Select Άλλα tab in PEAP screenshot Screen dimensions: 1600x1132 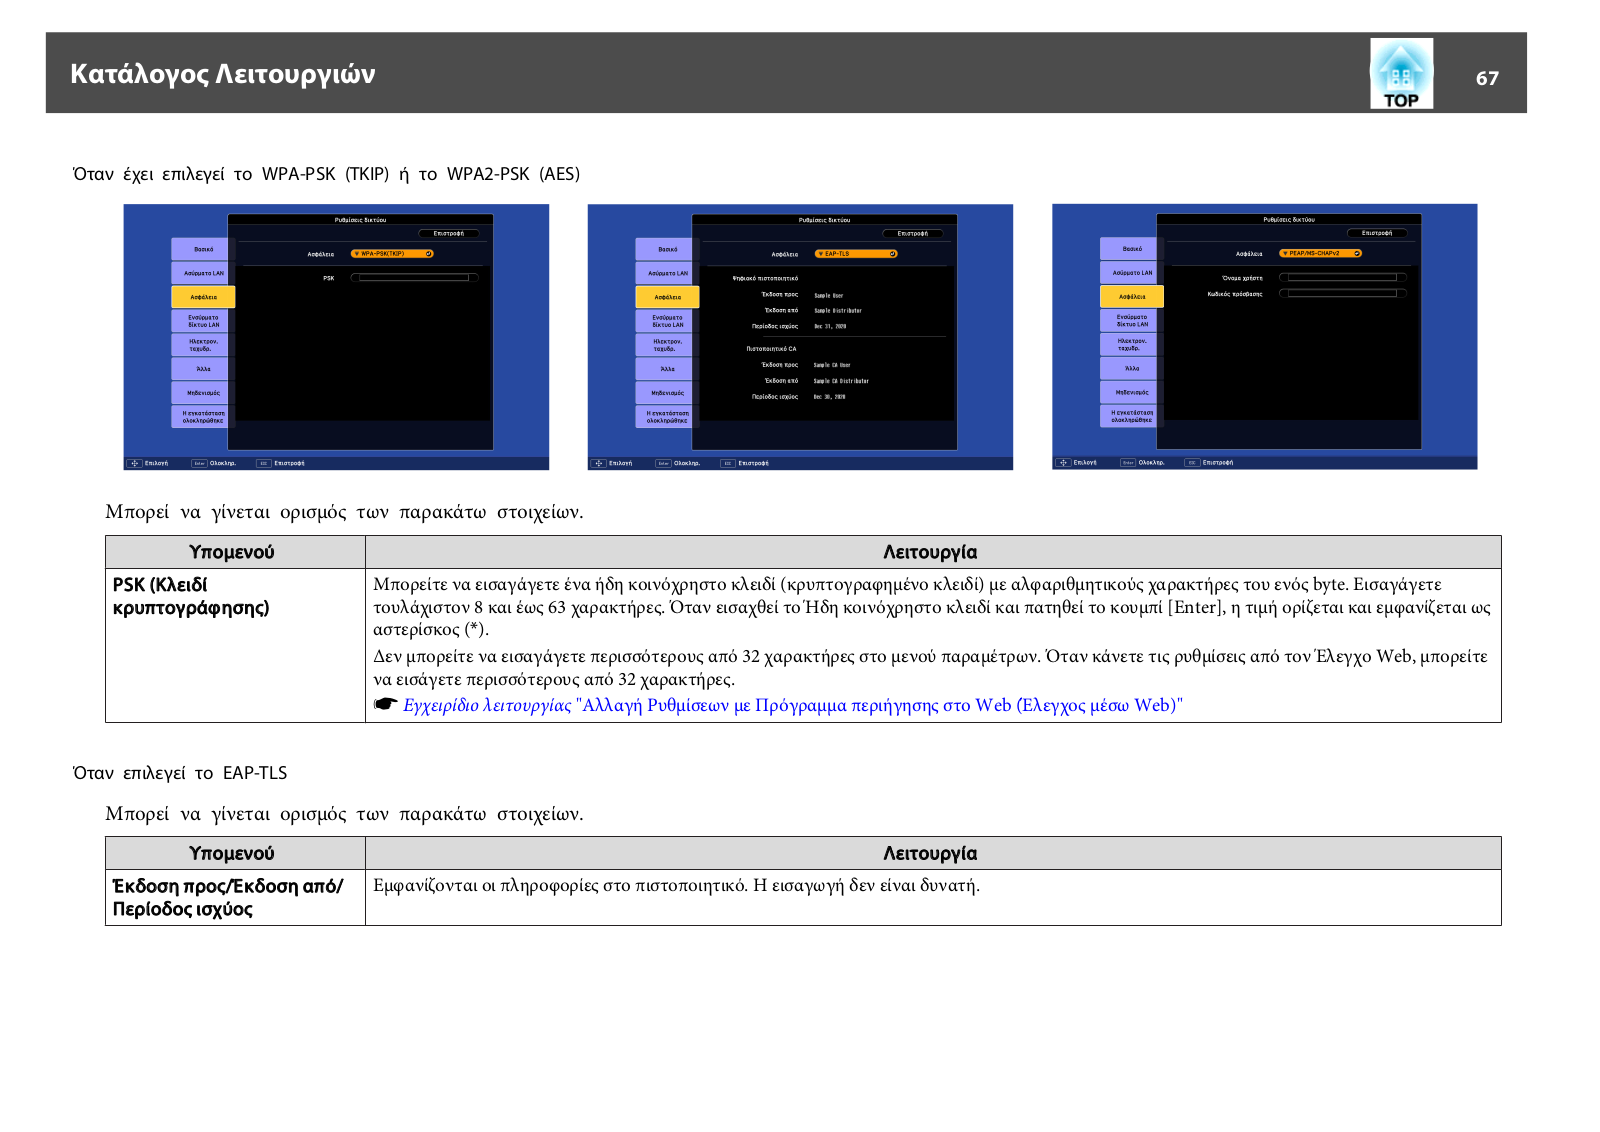[x=1132, y=368]
